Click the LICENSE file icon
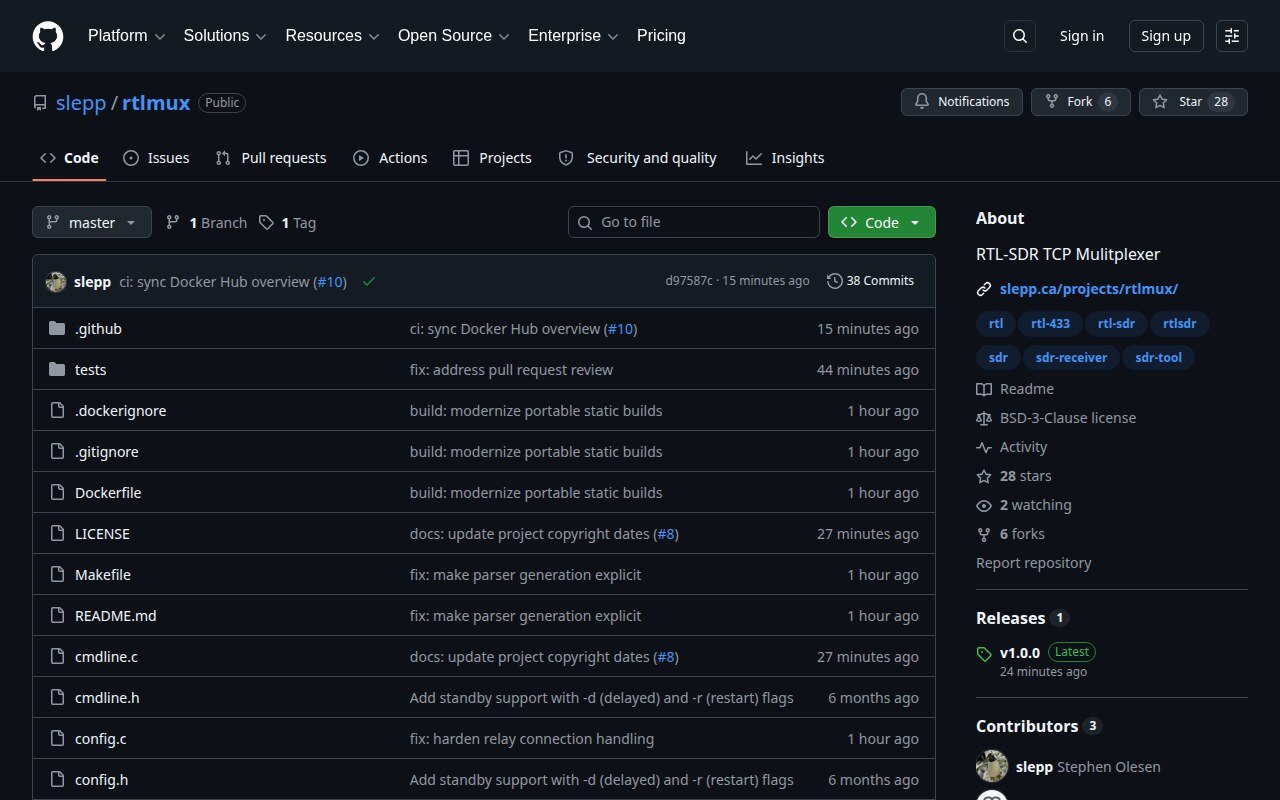Image resolution: width=1280 pixels, height=800 pixels. 57,534
